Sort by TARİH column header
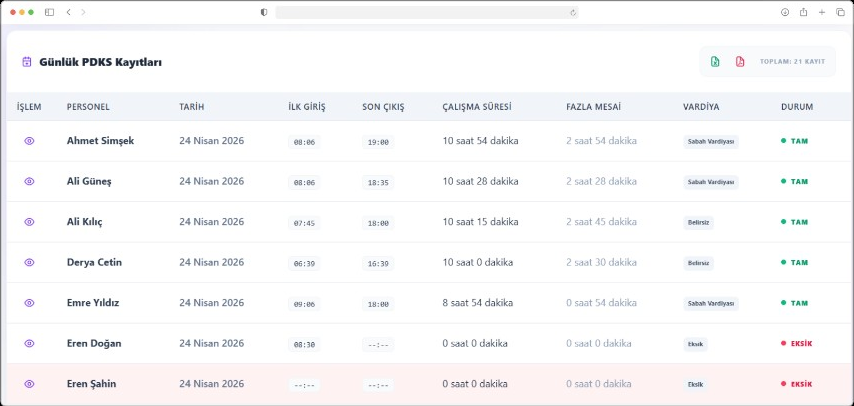The image size is (854, 406). click(x=192, y=107)
